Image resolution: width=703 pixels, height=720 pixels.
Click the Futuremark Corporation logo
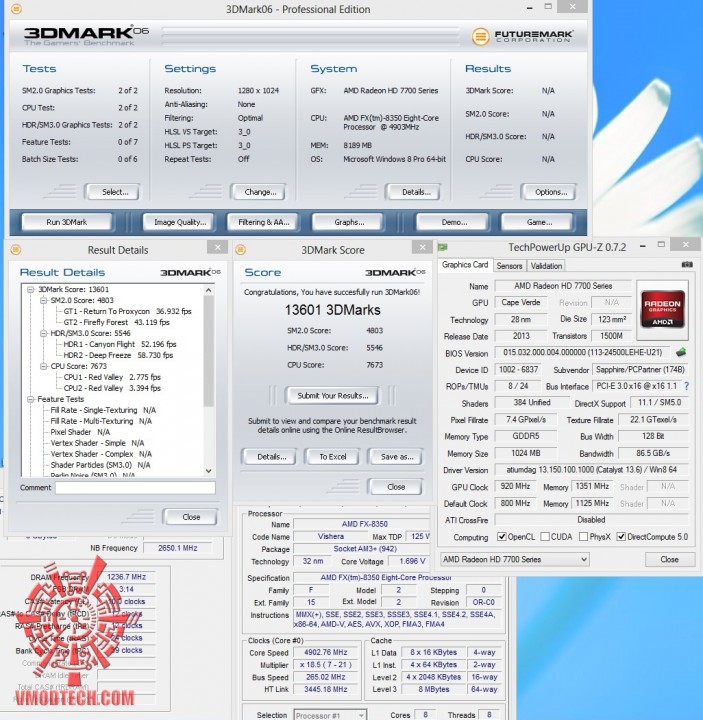coord(522,36)
